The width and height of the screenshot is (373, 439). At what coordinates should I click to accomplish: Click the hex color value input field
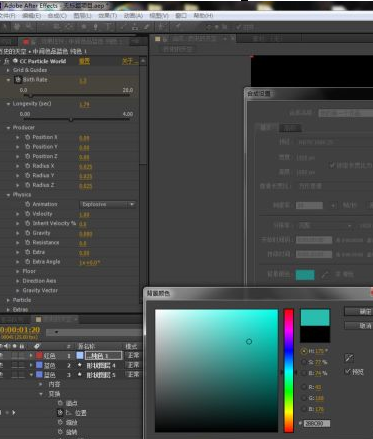point(317,423)
